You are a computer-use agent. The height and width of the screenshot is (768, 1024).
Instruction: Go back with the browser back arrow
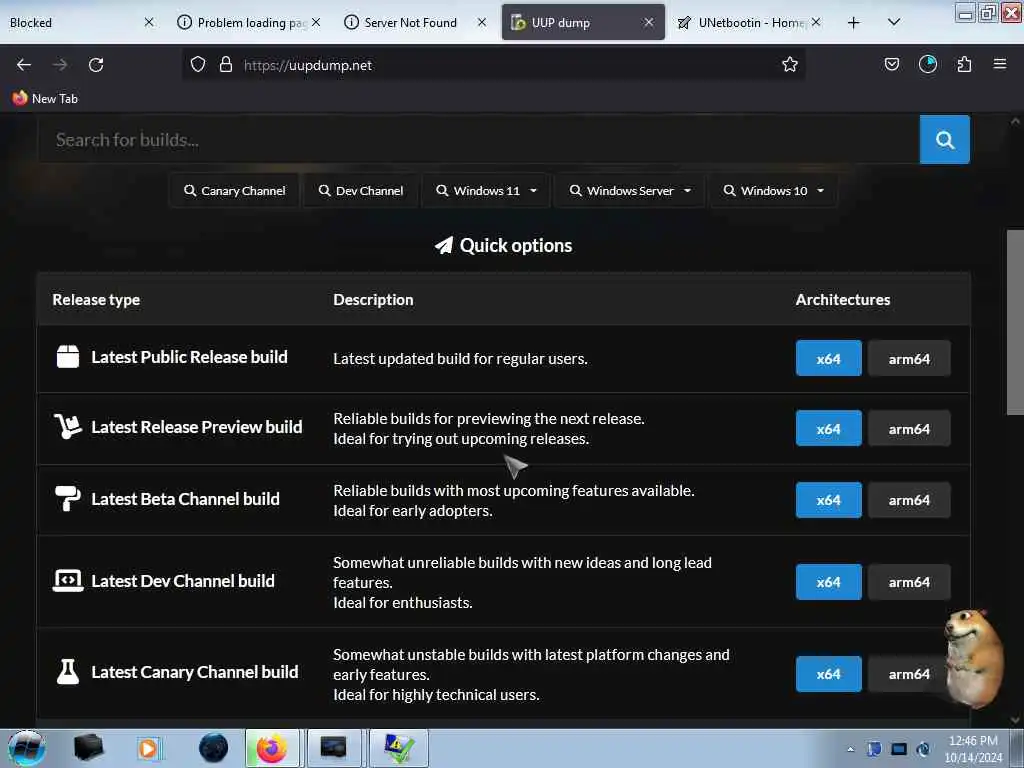pyautogui.click(x=24, y=65)
